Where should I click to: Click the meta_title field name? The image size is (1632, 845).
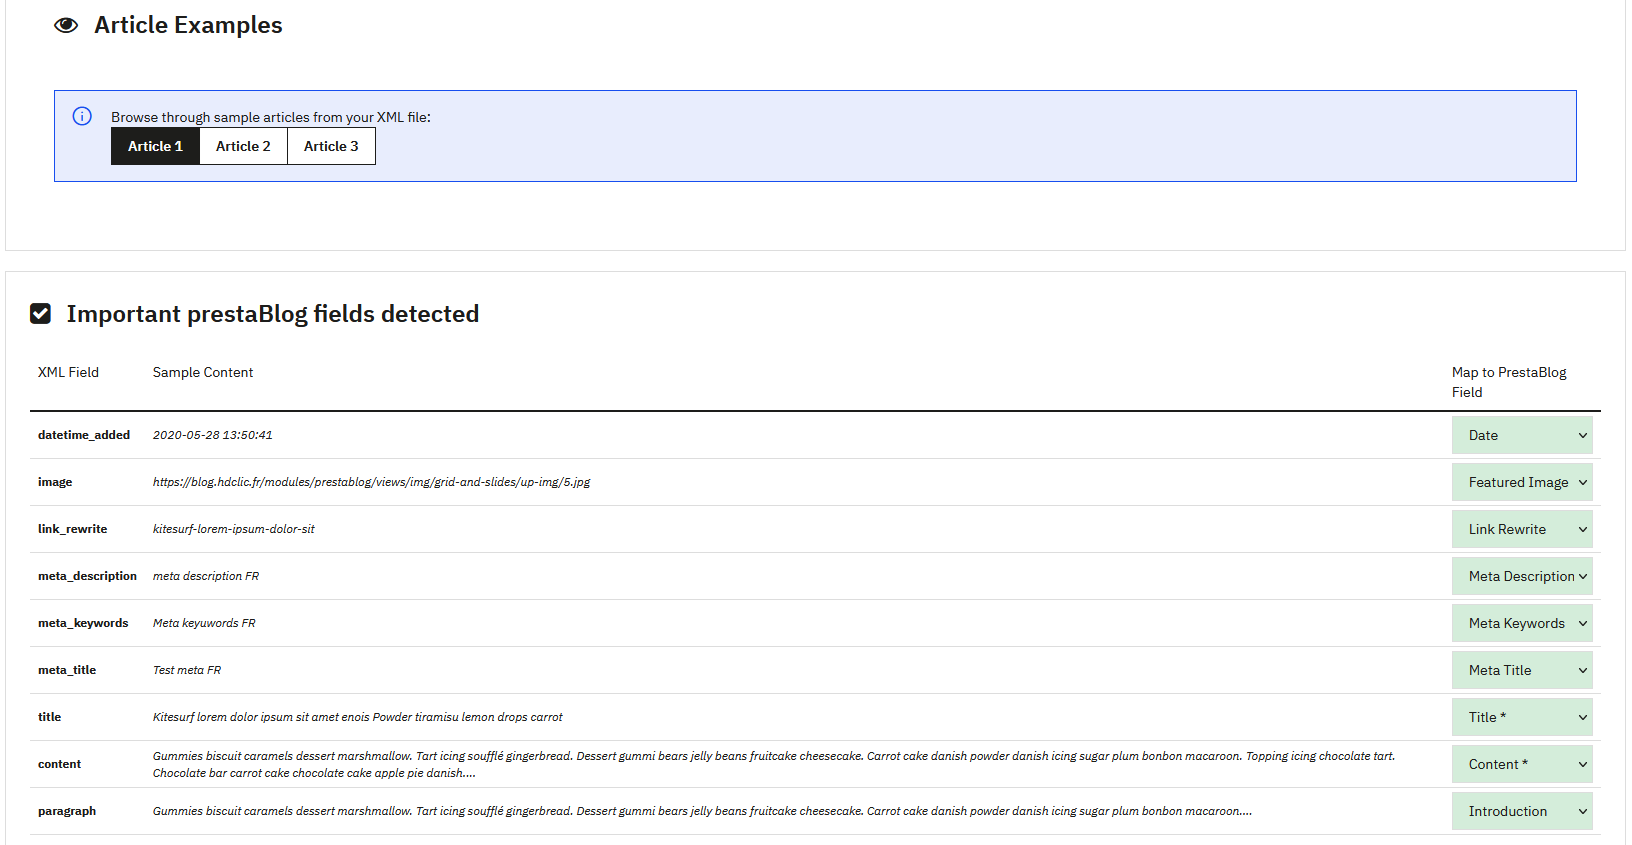pyautogui.click(x=67, y=670)
